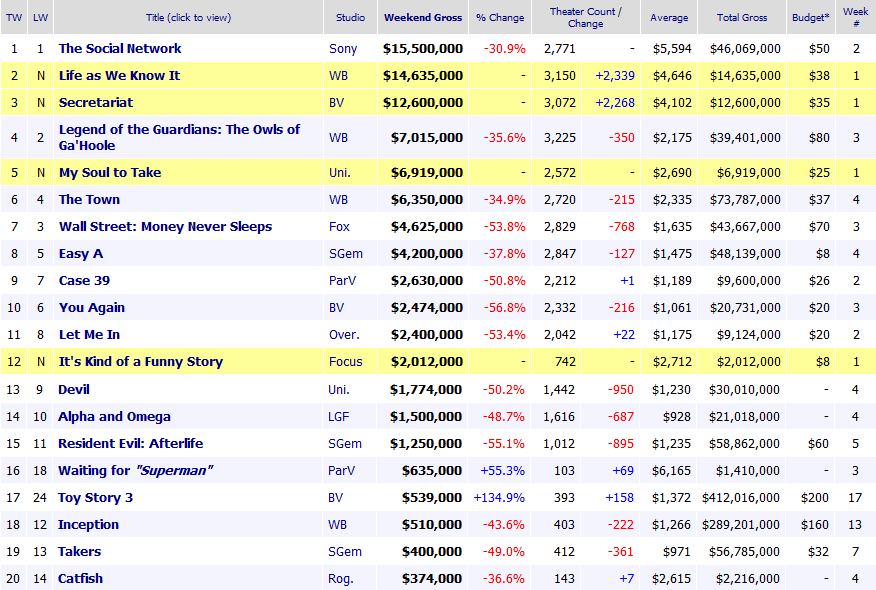The image size is (876, 590).
Task: Click the Average column header
Action: tap(669, 17)
